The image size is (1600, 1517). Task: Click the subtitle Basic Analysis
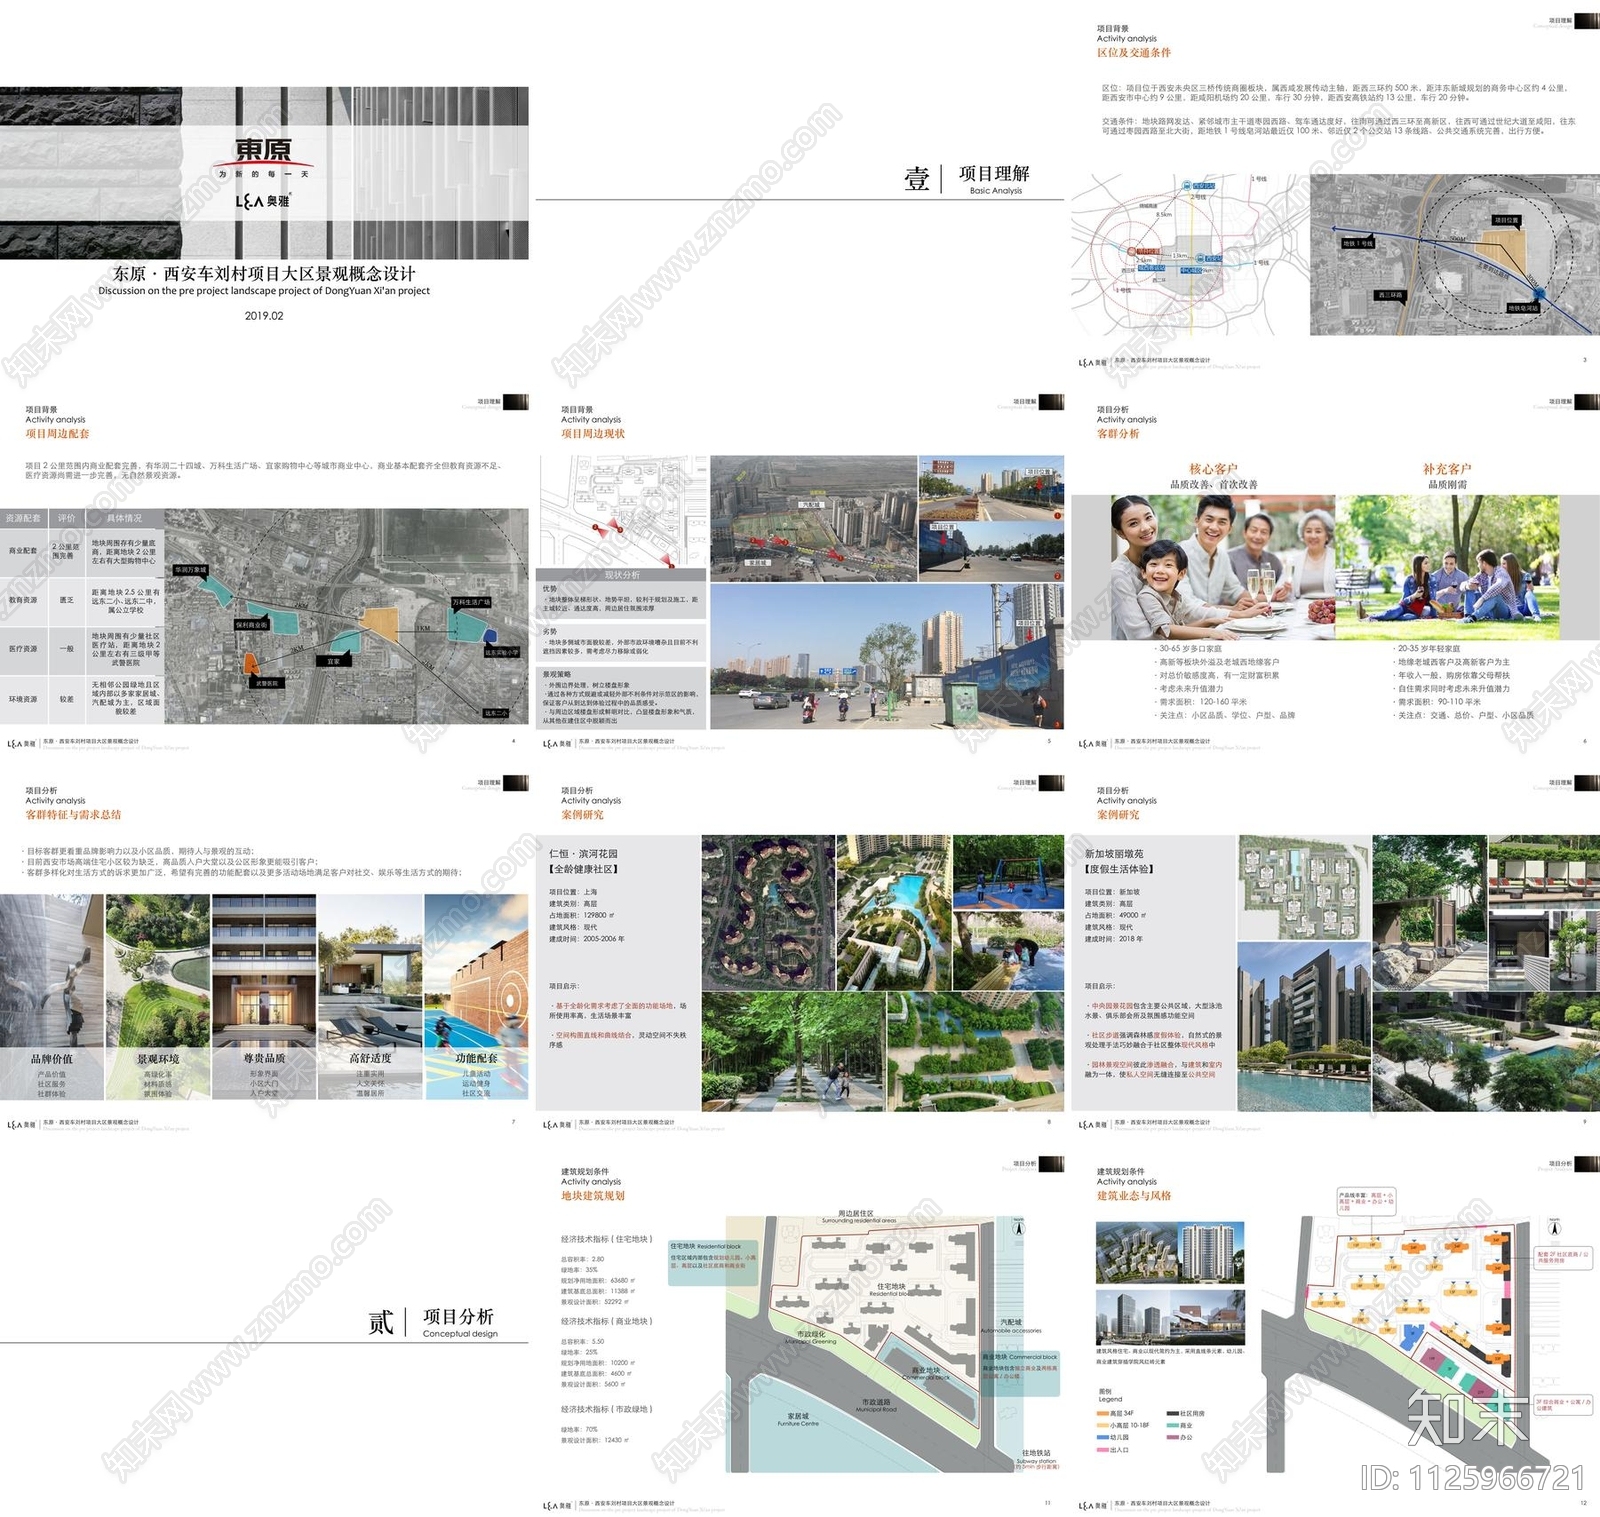tap(996, 191)
